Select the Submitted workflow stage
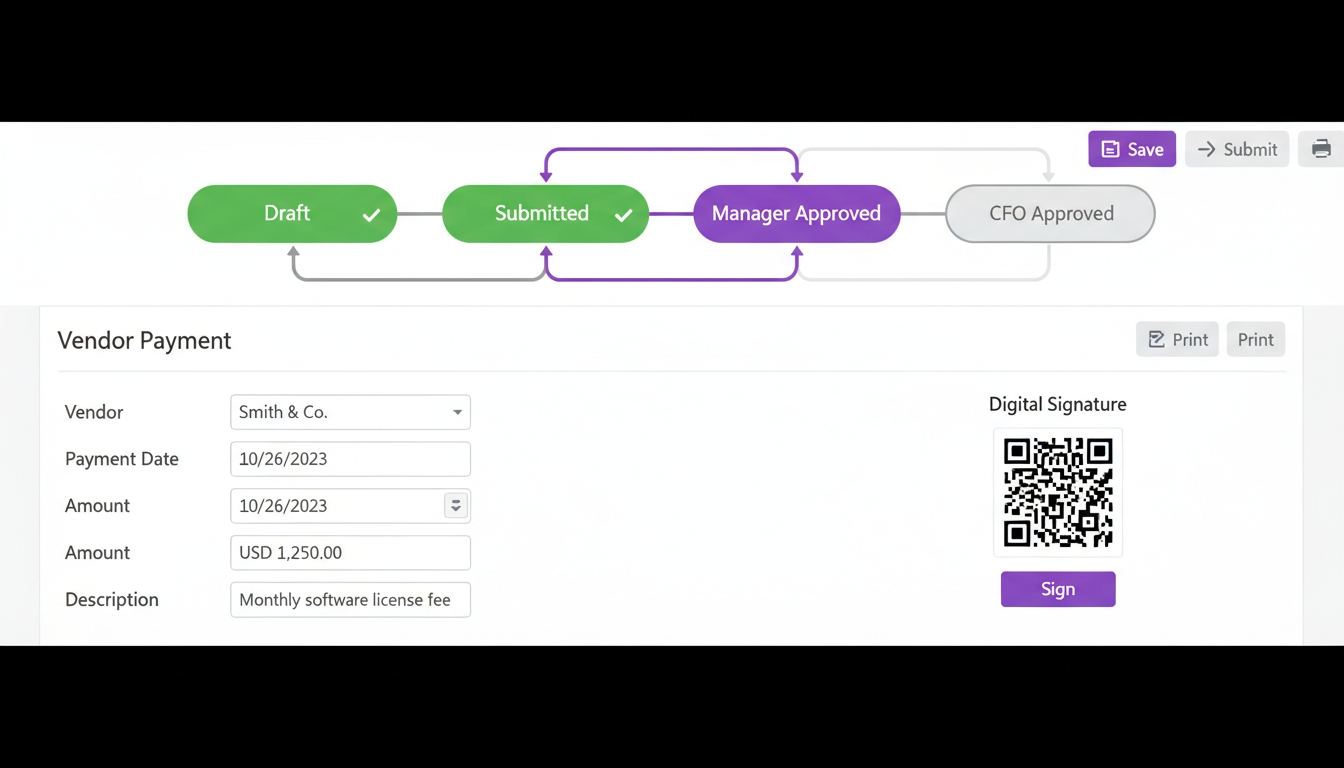The width and height of the screenshot is (1344, 768). click(545, 213)
